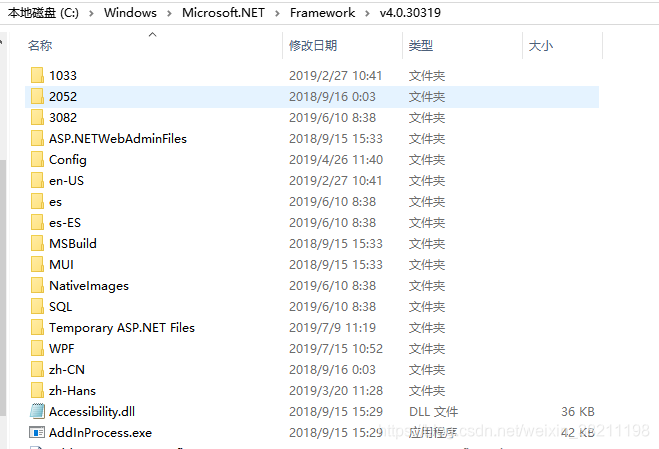659x449 pixels.
Task: Click the 文件夹 type cell for Config
Action: (x=427, y=160)
